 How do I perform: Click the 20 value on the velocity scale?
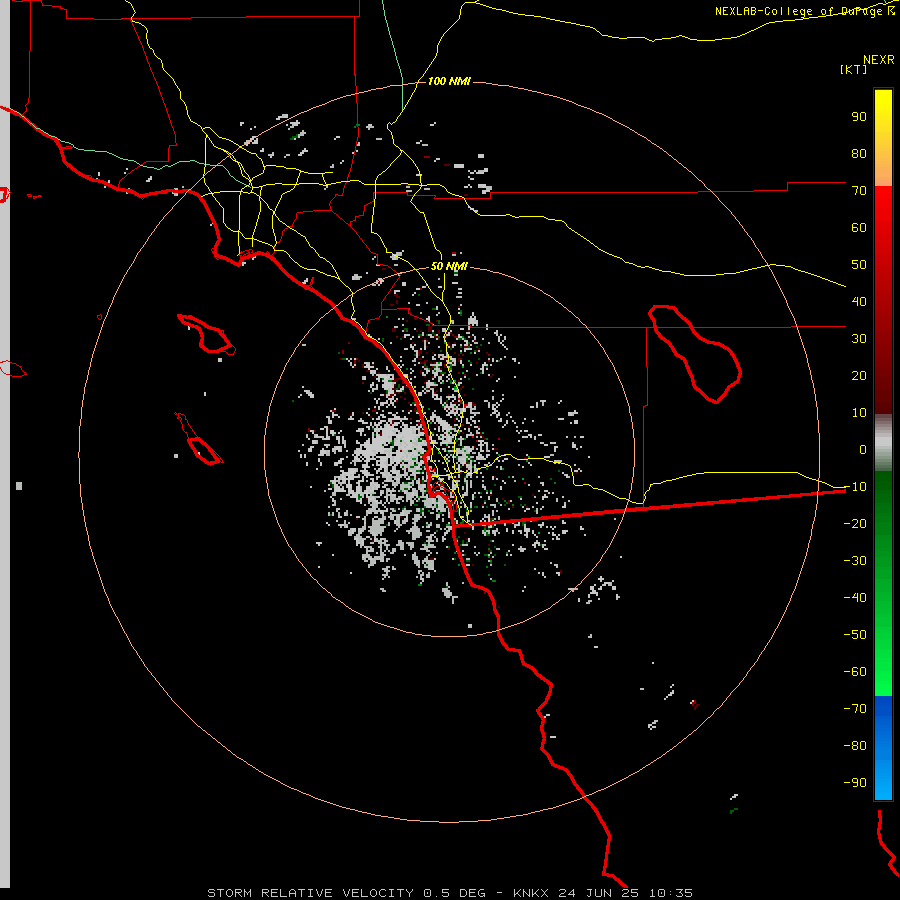pos(859,375)
